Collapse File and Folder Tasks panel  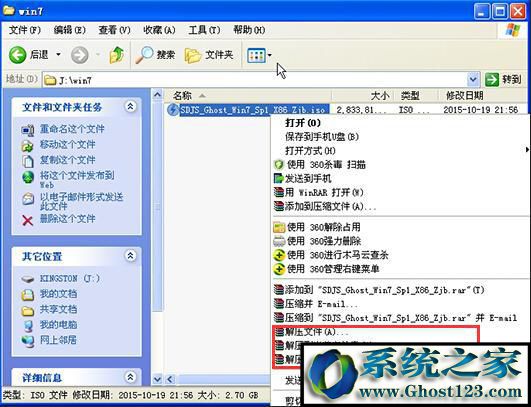(x=130, y=107)
